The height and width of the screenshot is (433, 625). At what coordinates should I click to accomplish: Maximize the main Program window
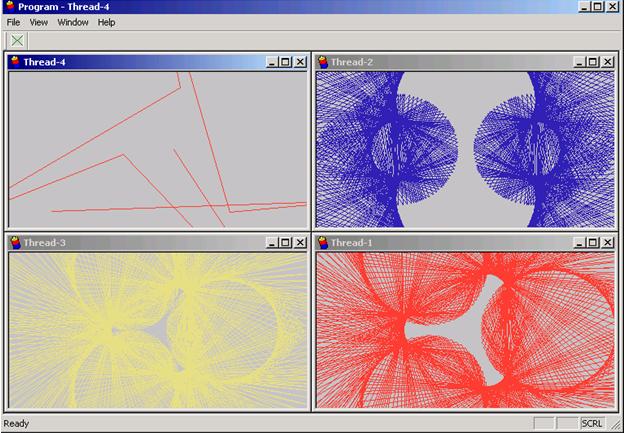[597, 7]
